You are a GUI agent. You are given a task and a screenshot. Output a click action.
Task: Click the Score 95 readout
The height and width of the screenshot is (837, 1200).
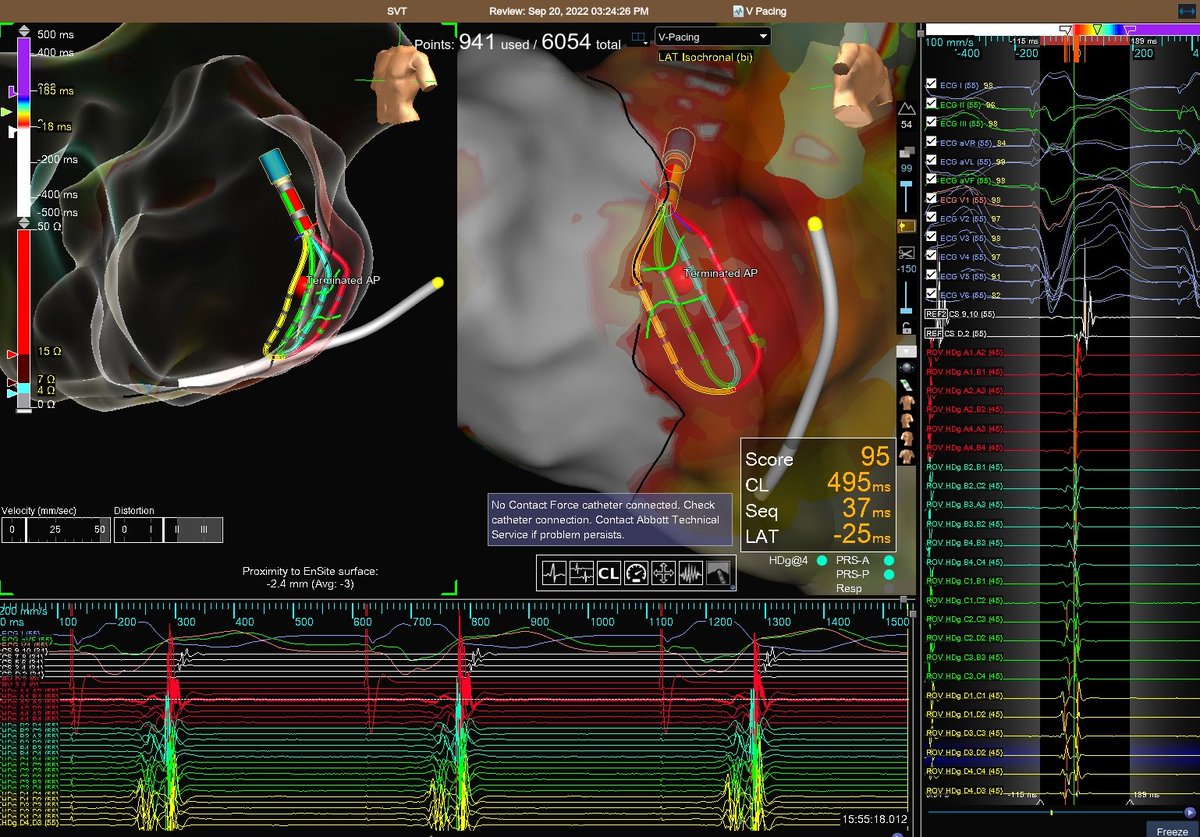pos(817,459)
